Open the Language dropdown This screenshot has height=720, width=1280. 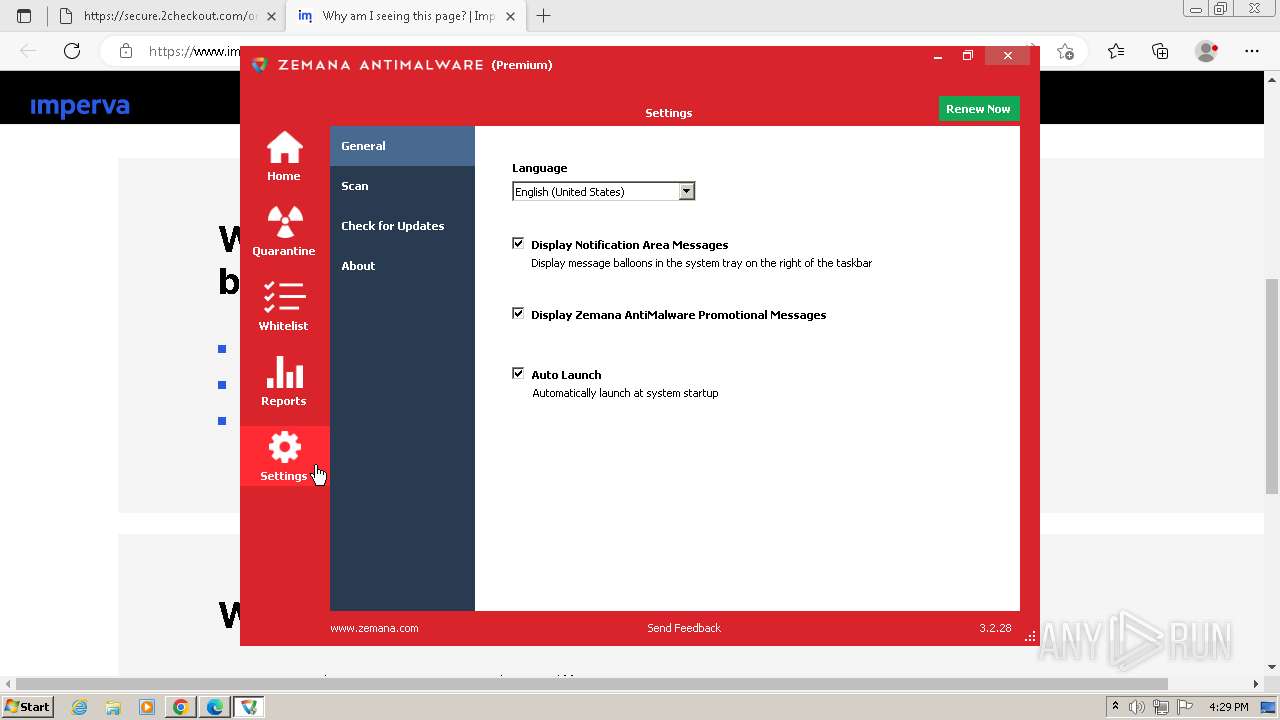coord(603,191)
